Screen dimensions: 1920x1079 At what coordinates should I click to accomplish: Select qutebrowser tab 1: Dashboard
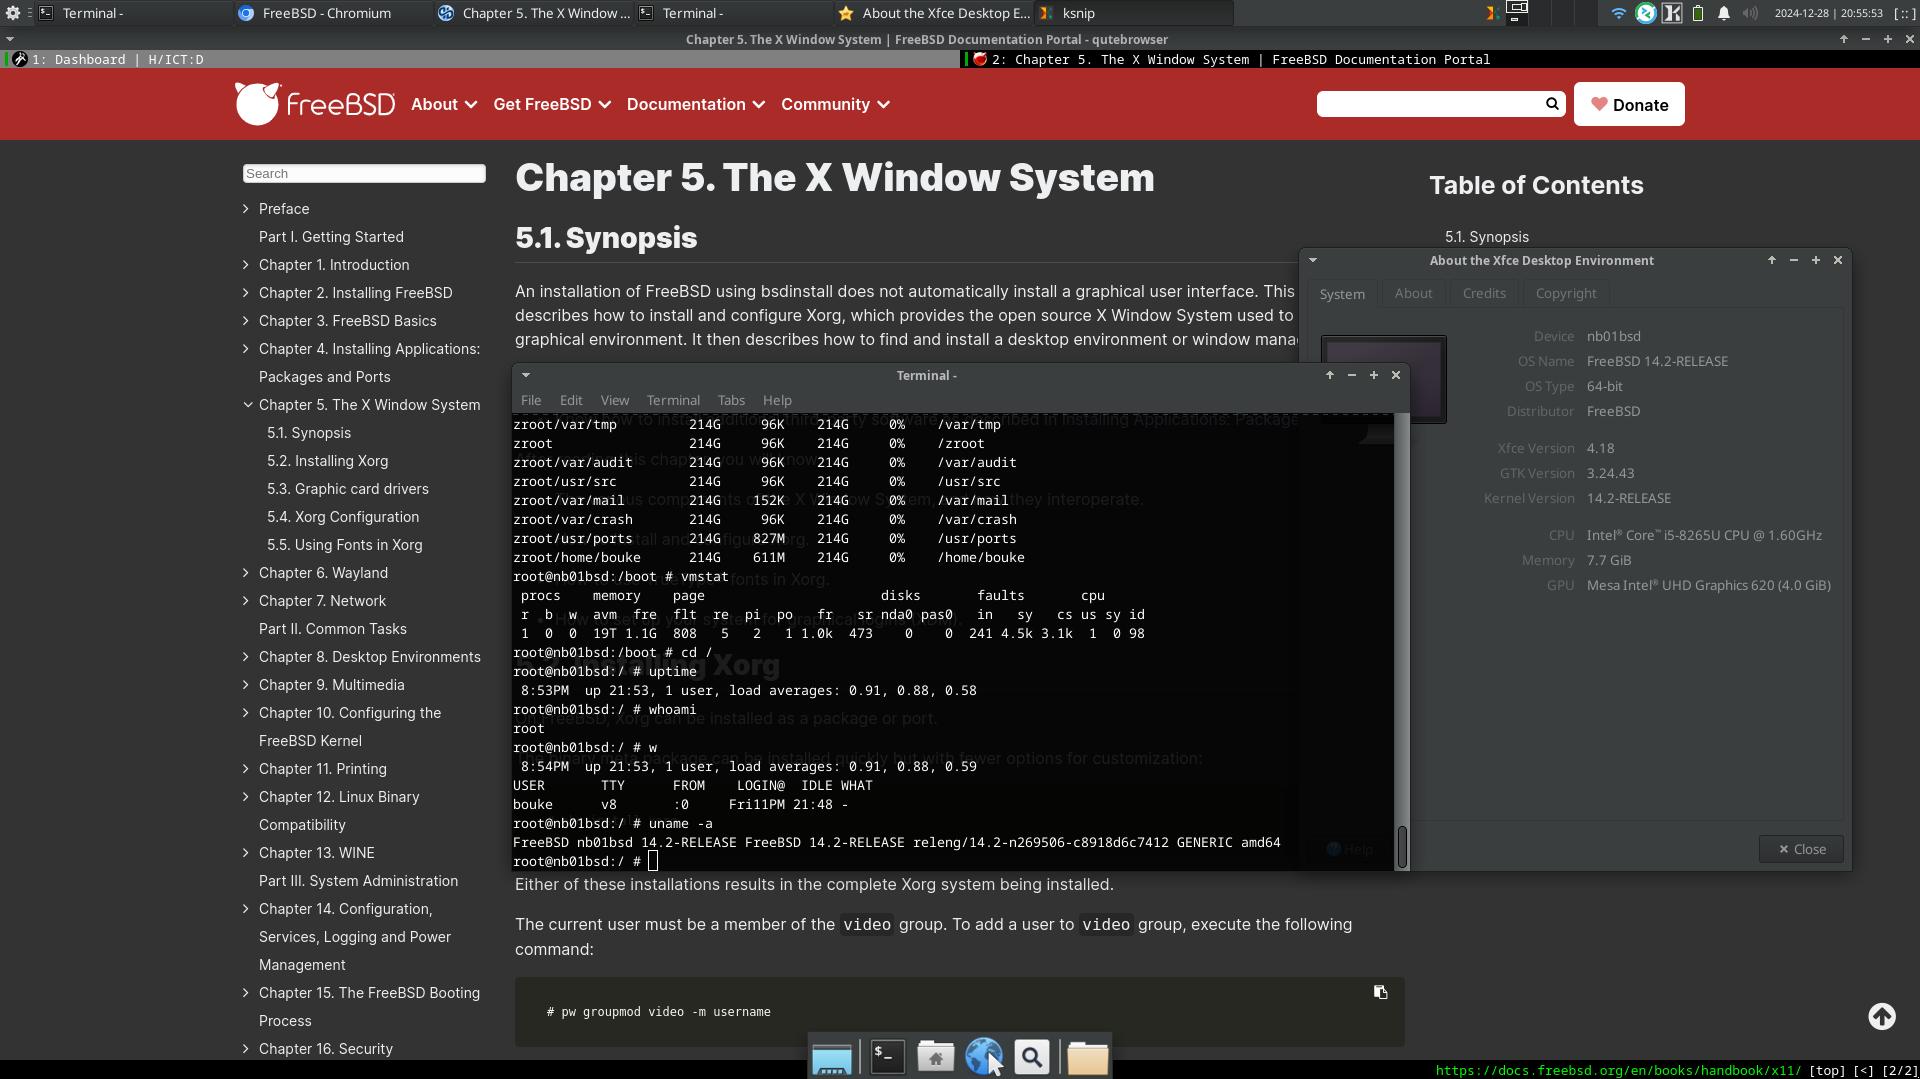coord(480,59)
